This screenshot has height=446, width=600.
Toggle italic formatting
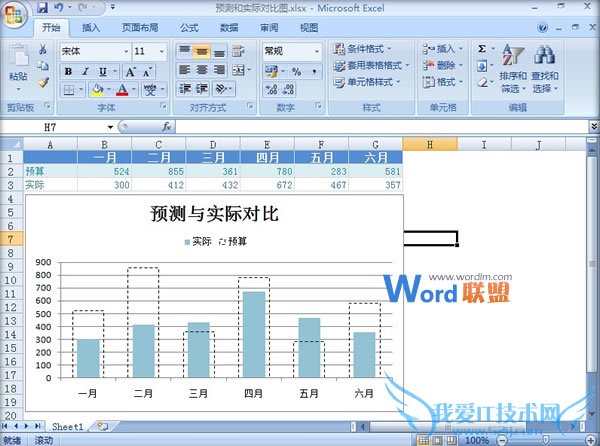(85, 72)
